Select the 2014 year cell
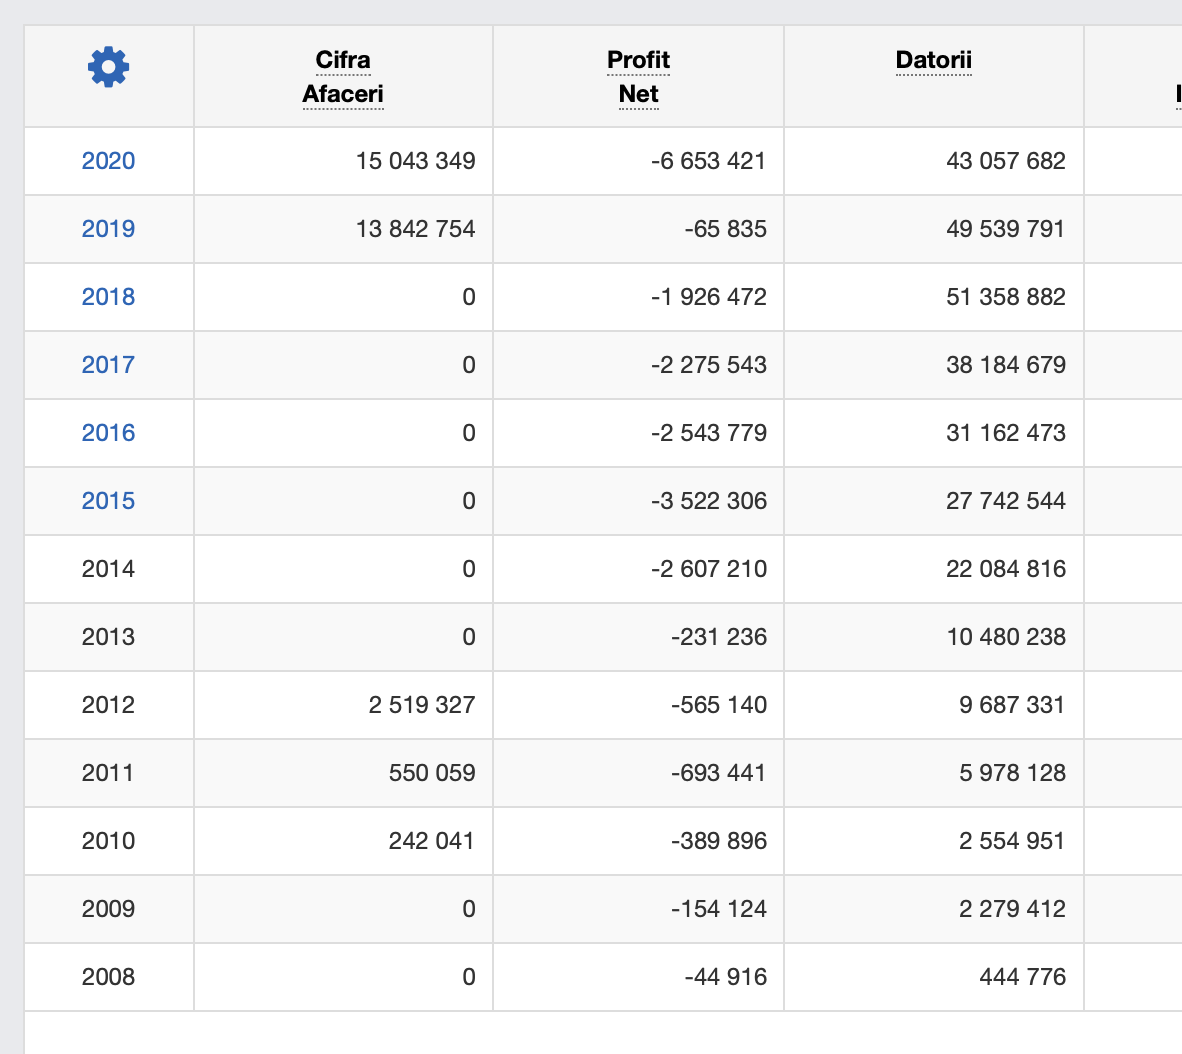Viewport: 1182px width, 1054px height. (x=108, y=569)
